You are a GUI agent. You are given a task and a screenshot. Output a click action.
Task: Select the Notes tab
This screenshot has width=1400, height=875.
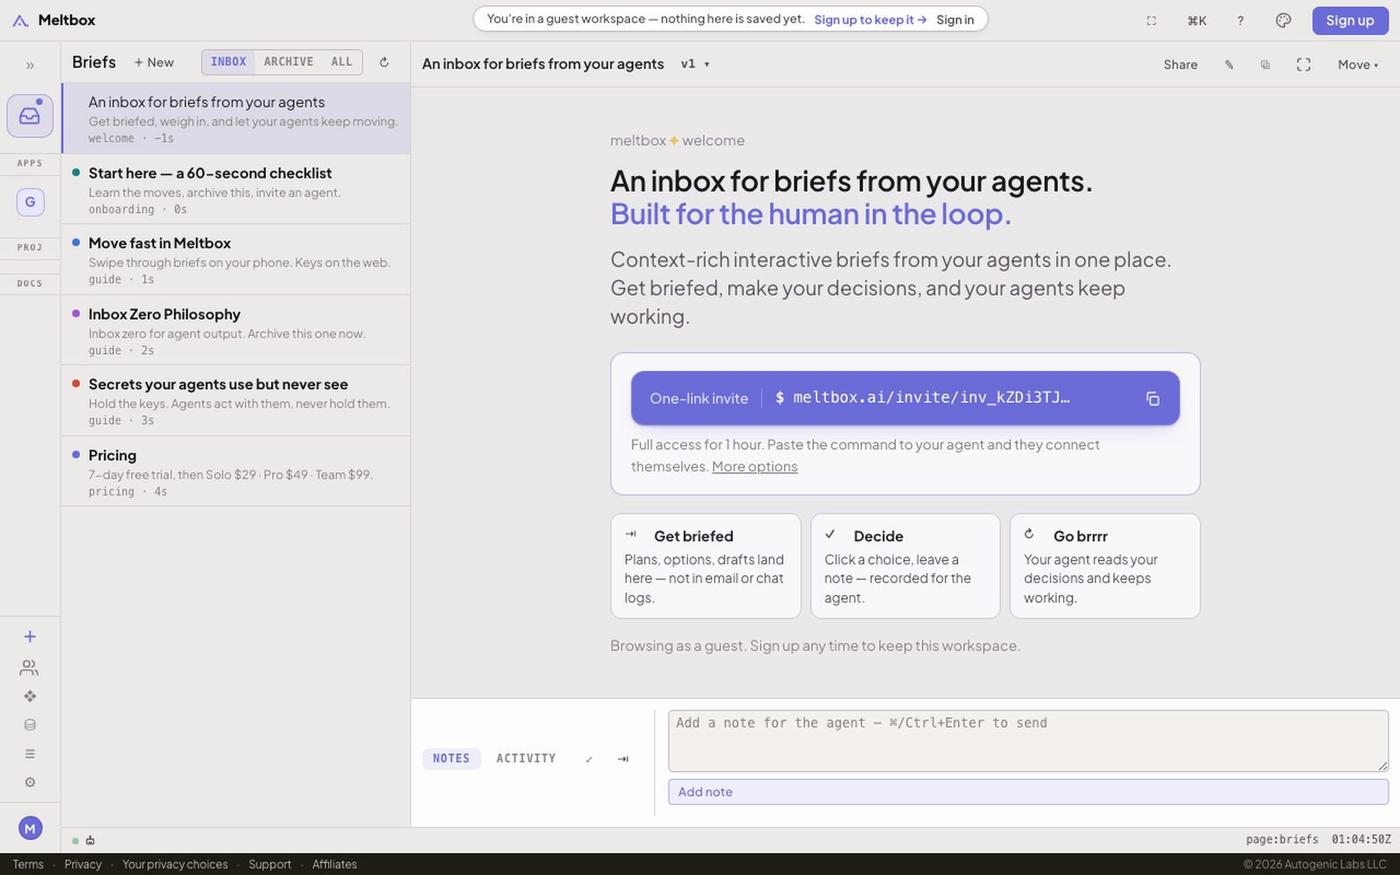coord(451,759)
